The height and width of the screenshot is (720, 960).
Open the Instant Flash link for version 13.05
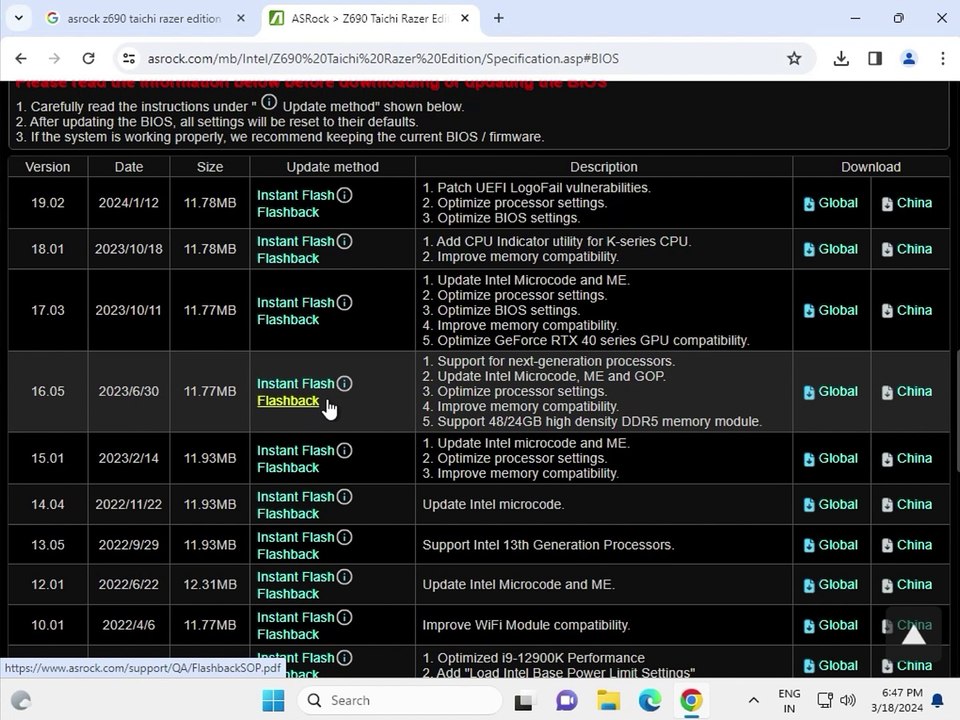click(296, 537)
